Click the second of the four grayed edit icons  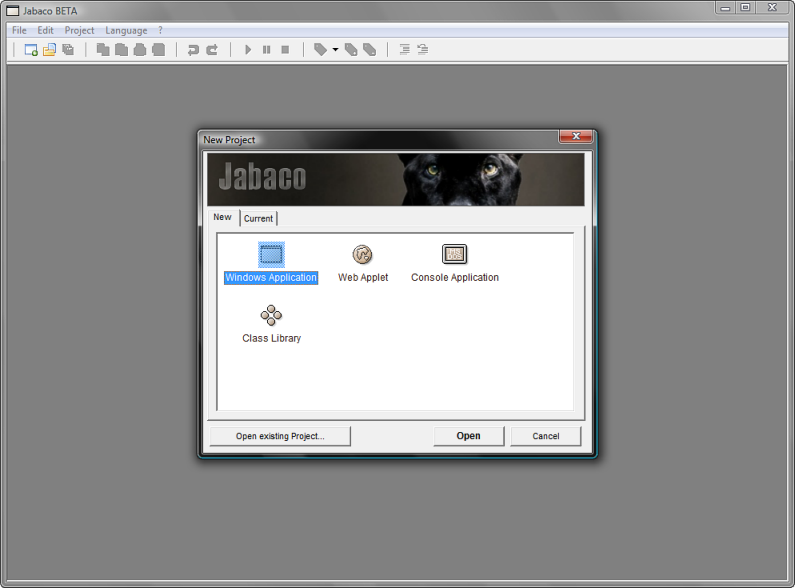tap(122, 50)
